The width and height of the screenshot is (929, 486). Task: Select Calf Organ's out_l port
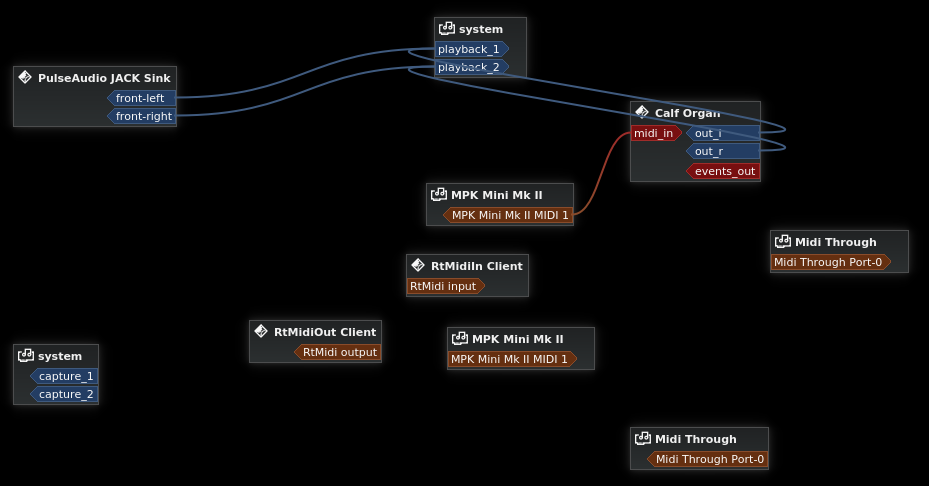coord(723,133)
